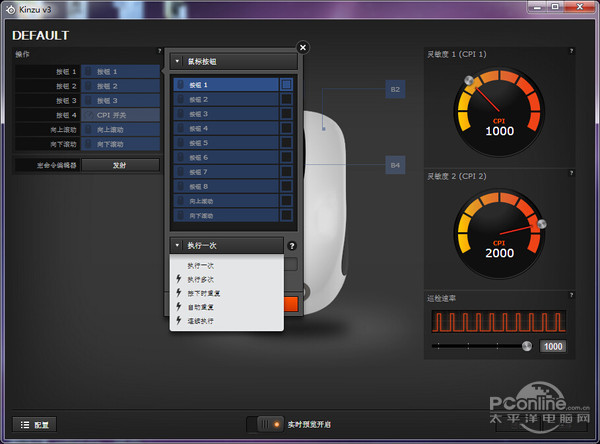This screenshot has width=600, height=444.
Task: Open help for the polling rate panel
Action: click(x=571, y=295)
